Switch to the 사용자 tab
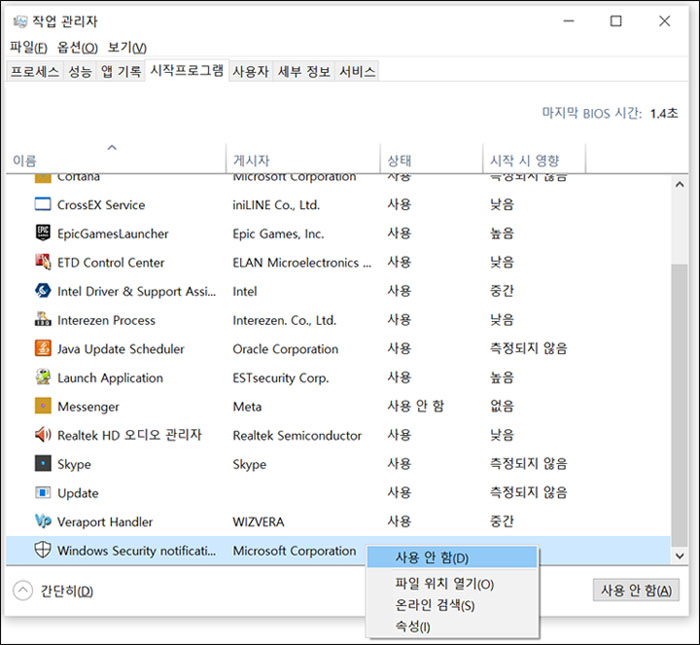 251,71
